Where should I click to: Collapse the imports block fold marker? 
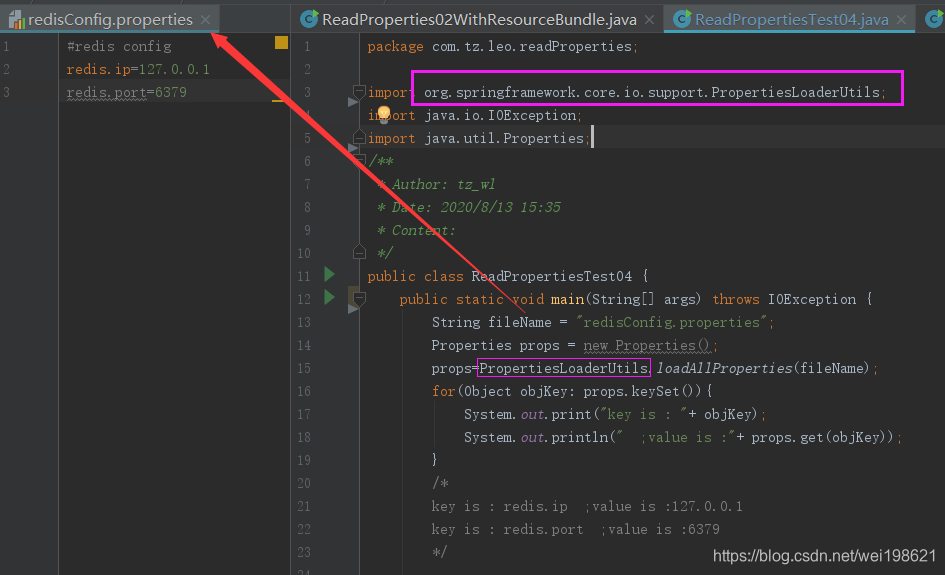coord(359,92)
